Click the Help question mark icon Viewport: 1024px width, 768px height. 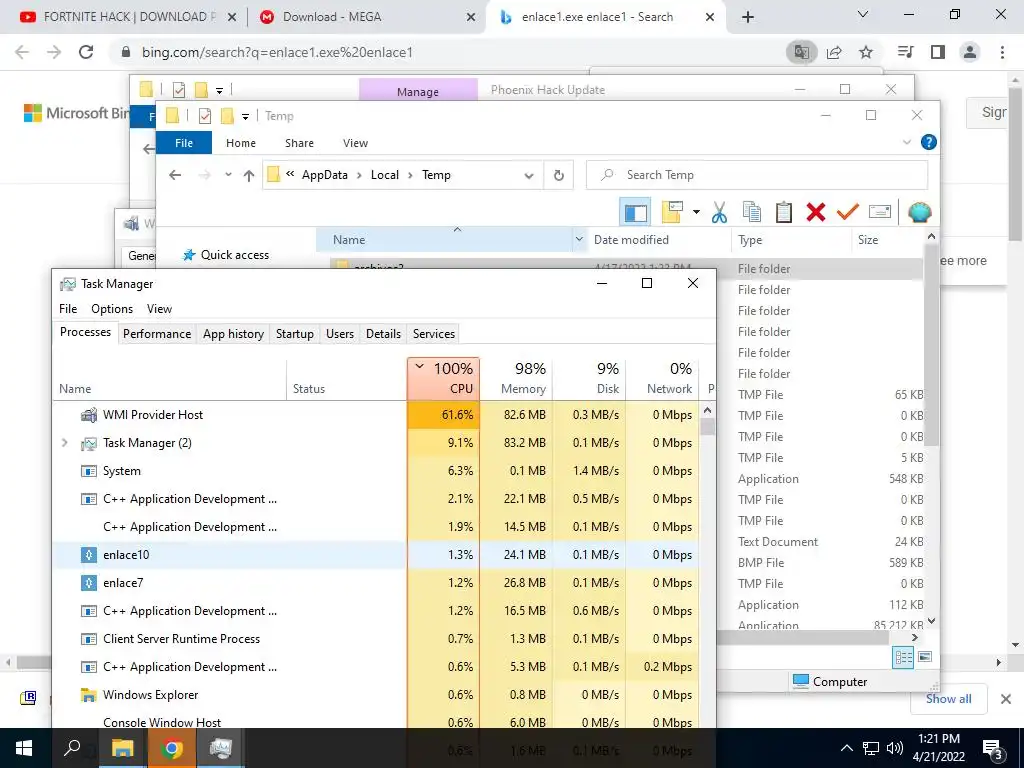coord(928,142)
